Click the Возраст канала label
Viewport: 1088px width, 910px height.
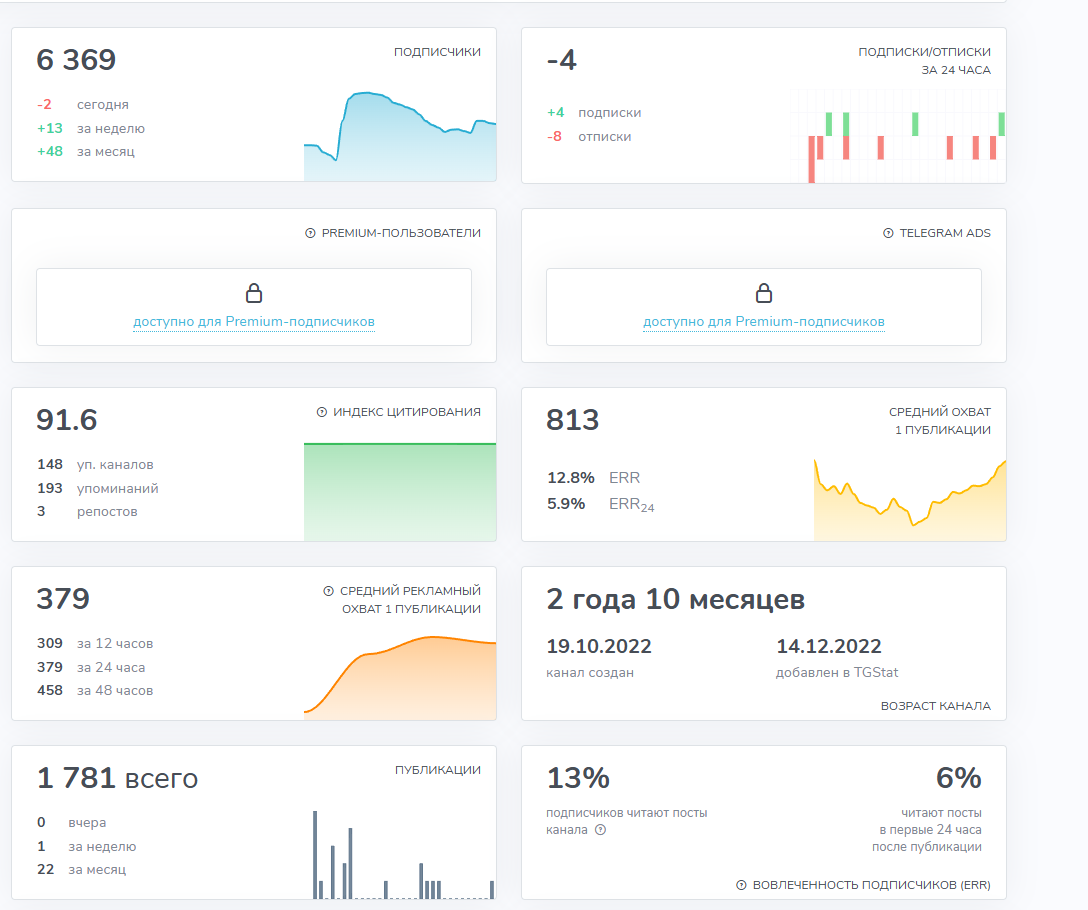click(935, 706)
